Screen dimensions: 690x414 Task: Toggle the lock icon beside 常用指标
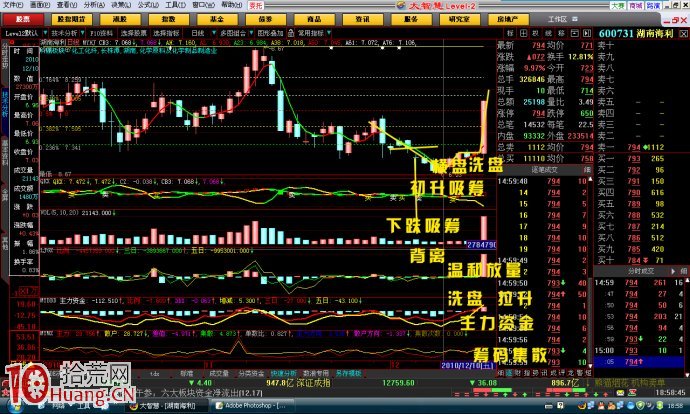coord(291,33)
